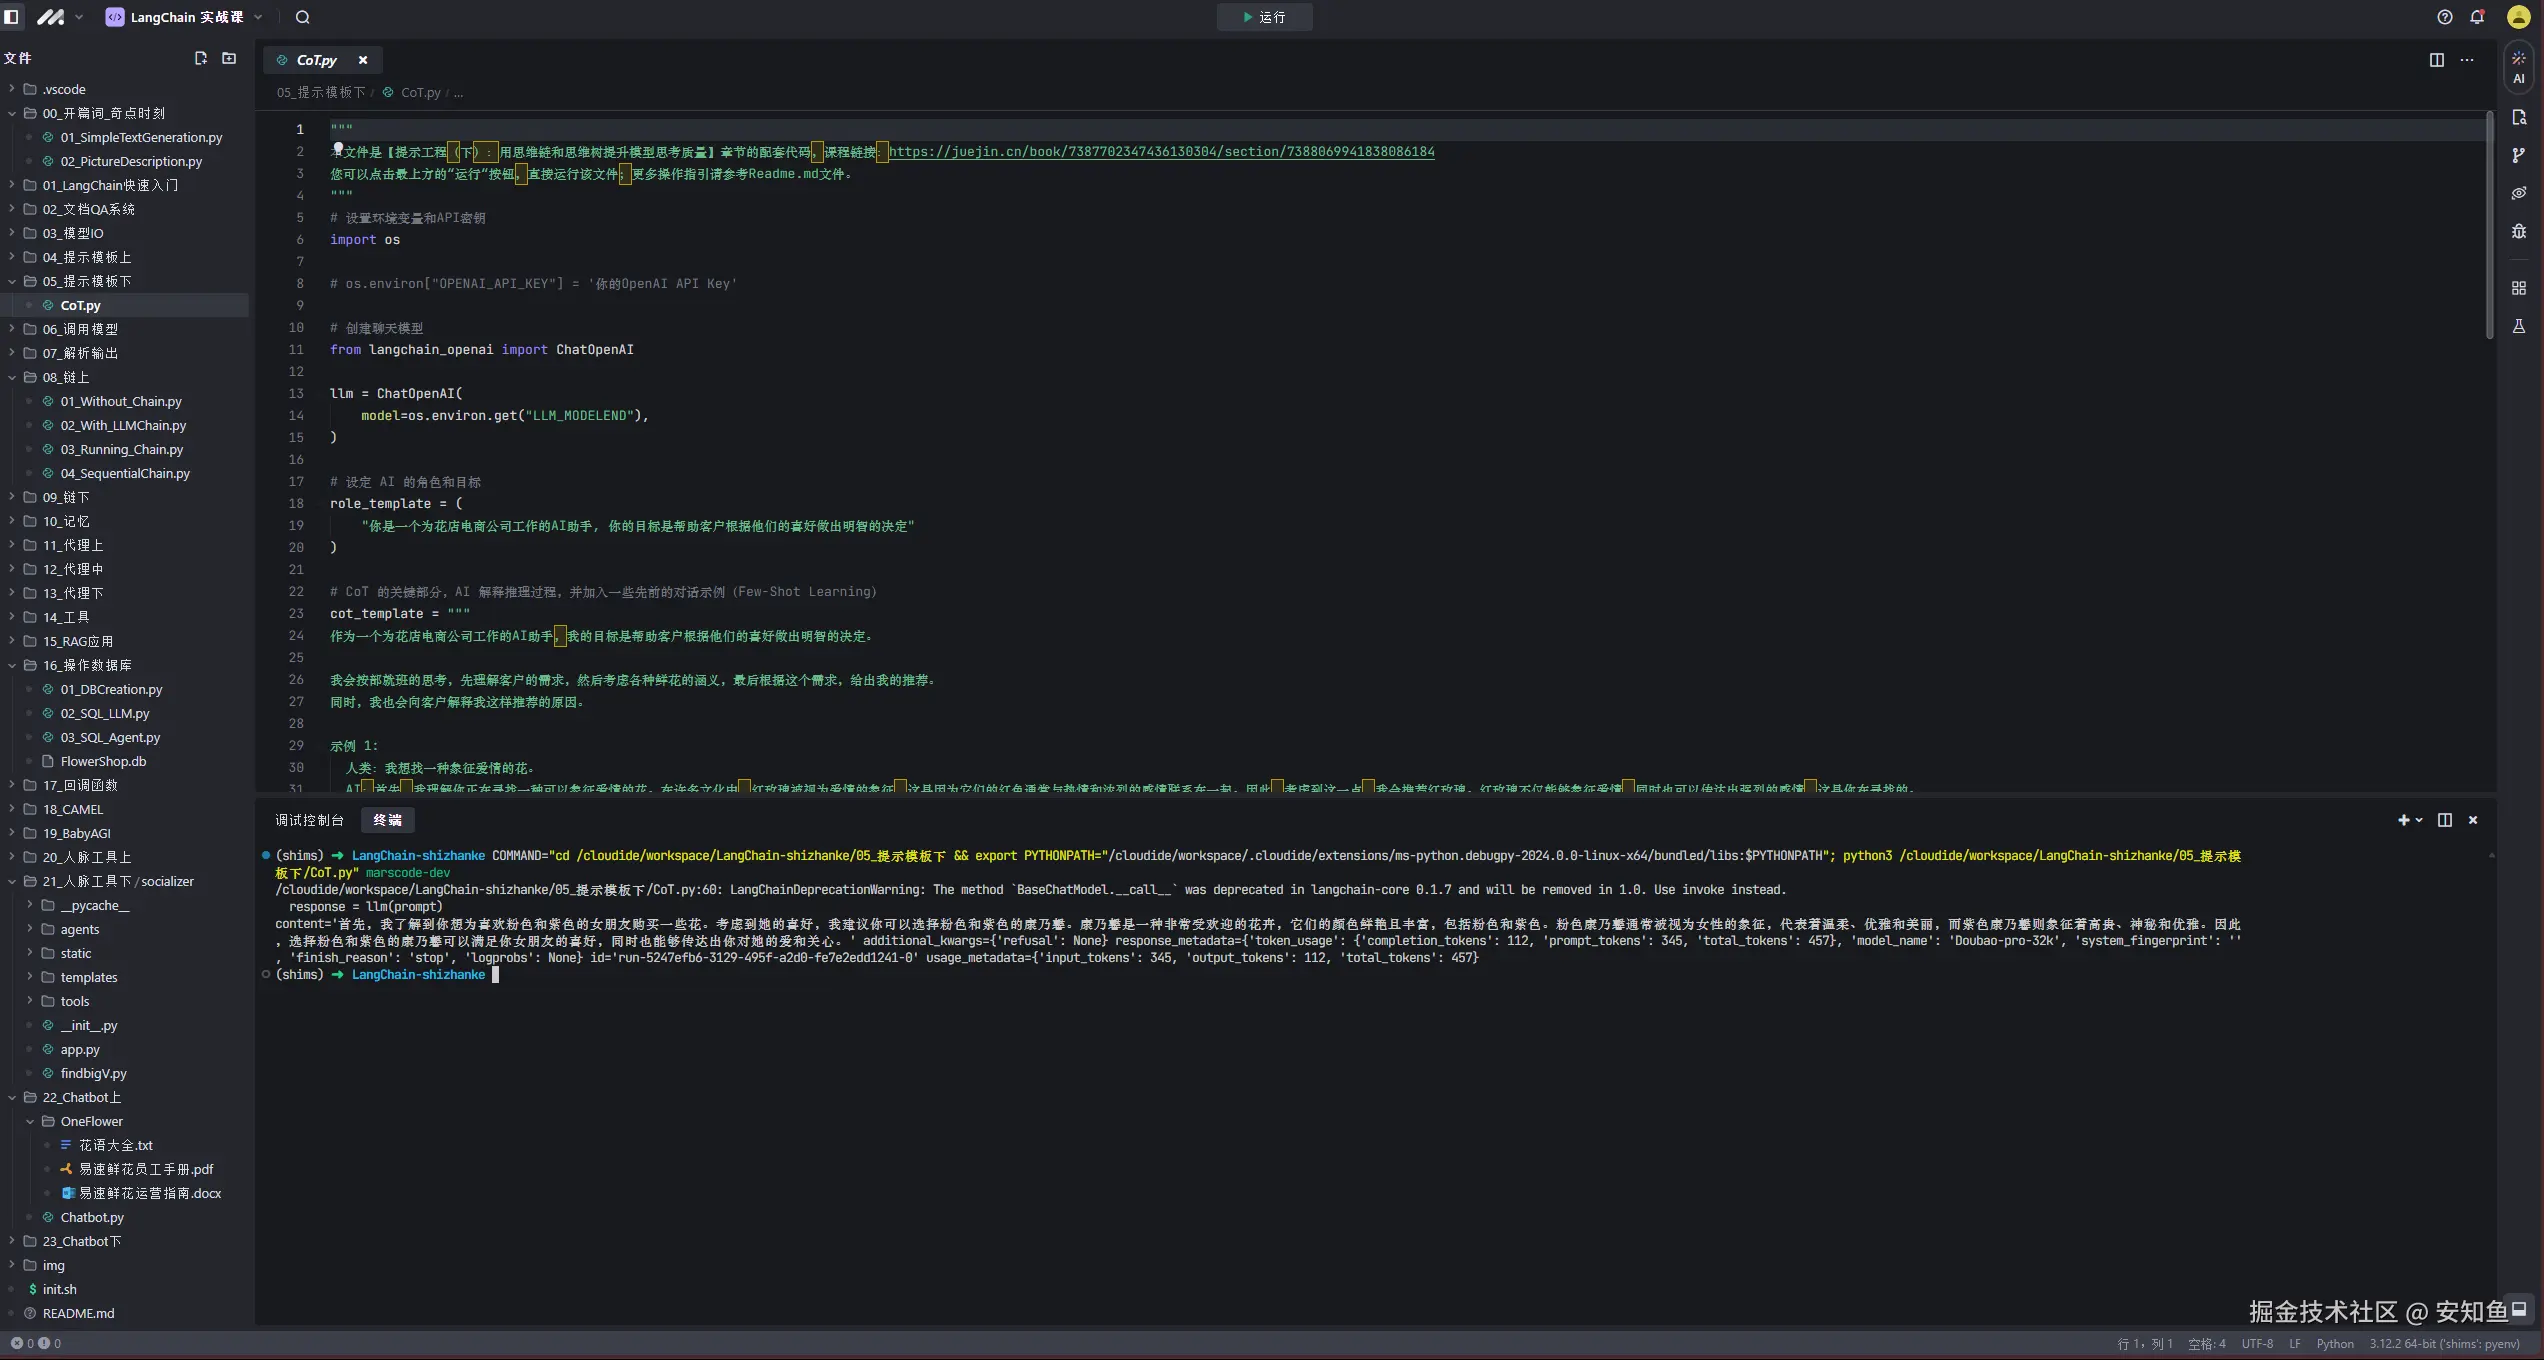2544x1360 pixels.
Task: Toggle split editor layout button
Action: [2436, 60]
